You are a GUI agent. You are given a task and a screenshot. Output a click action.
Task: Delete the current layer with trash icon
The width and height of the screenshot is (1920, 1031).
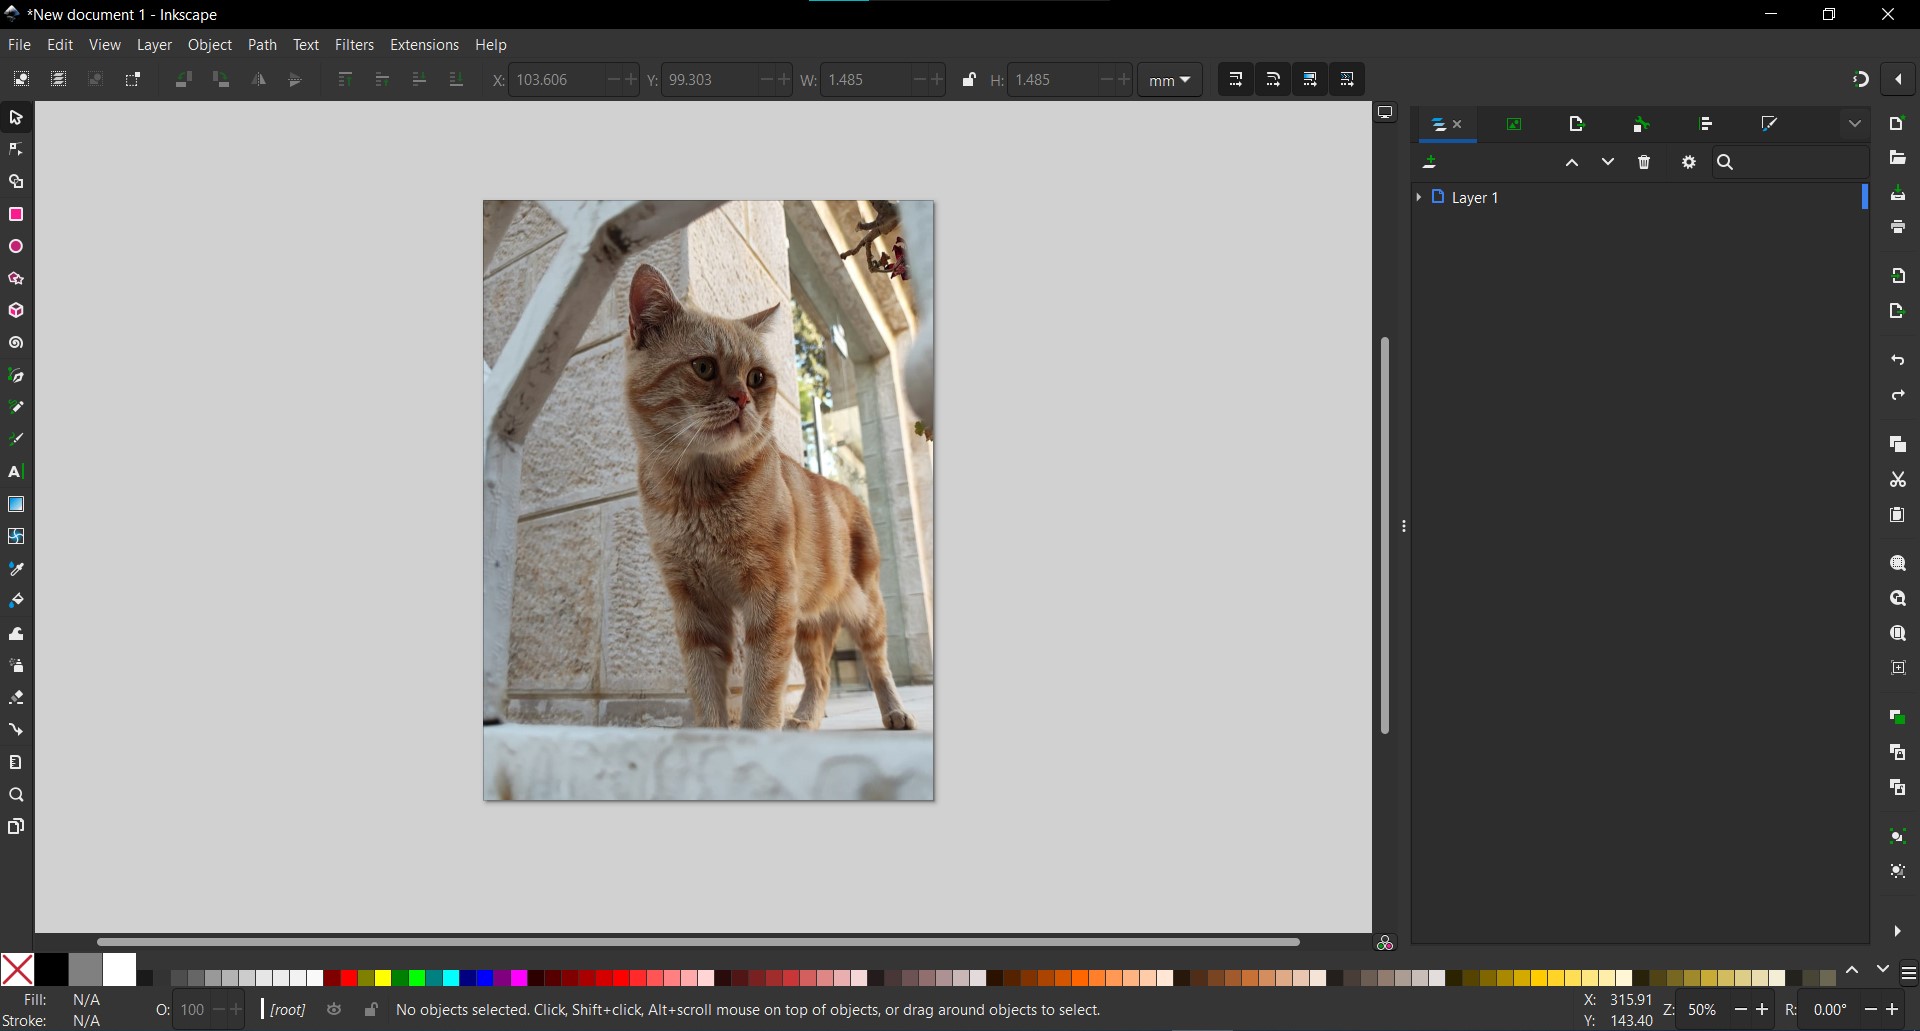1645,162
